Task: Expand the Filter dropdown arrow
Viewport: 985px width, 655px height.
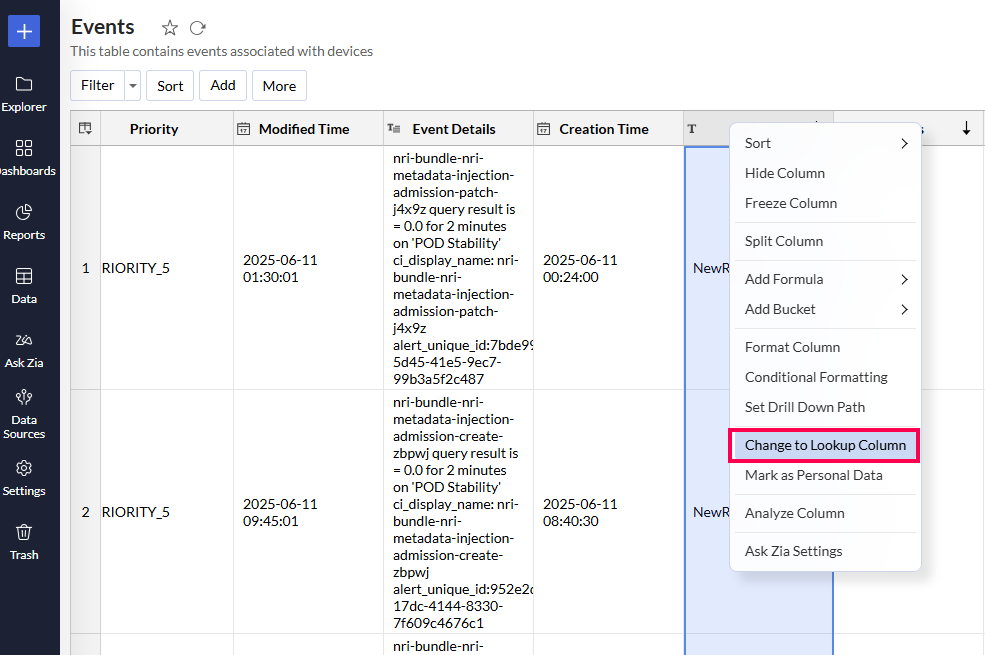Action: click(133, 86)
